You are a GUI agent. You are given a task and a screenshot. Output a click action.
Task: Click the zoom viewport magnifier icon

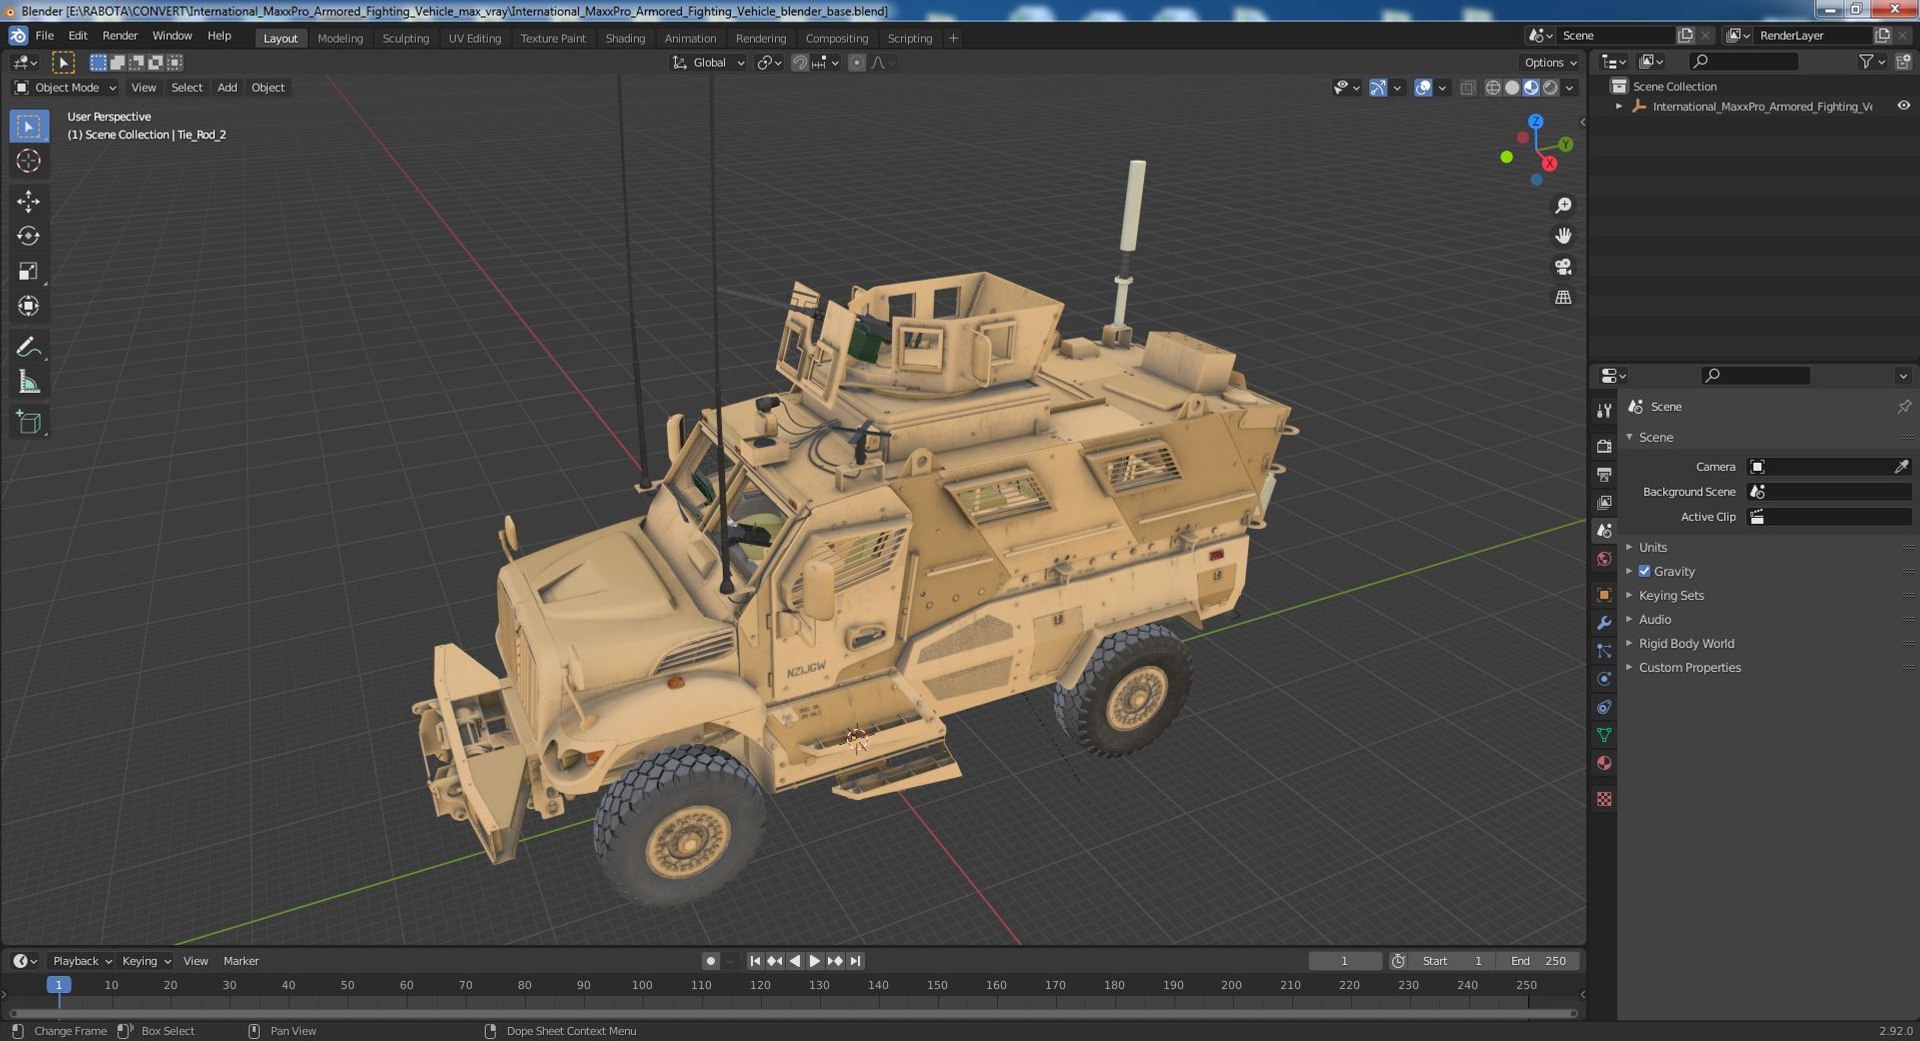(x=1563, y=206)
